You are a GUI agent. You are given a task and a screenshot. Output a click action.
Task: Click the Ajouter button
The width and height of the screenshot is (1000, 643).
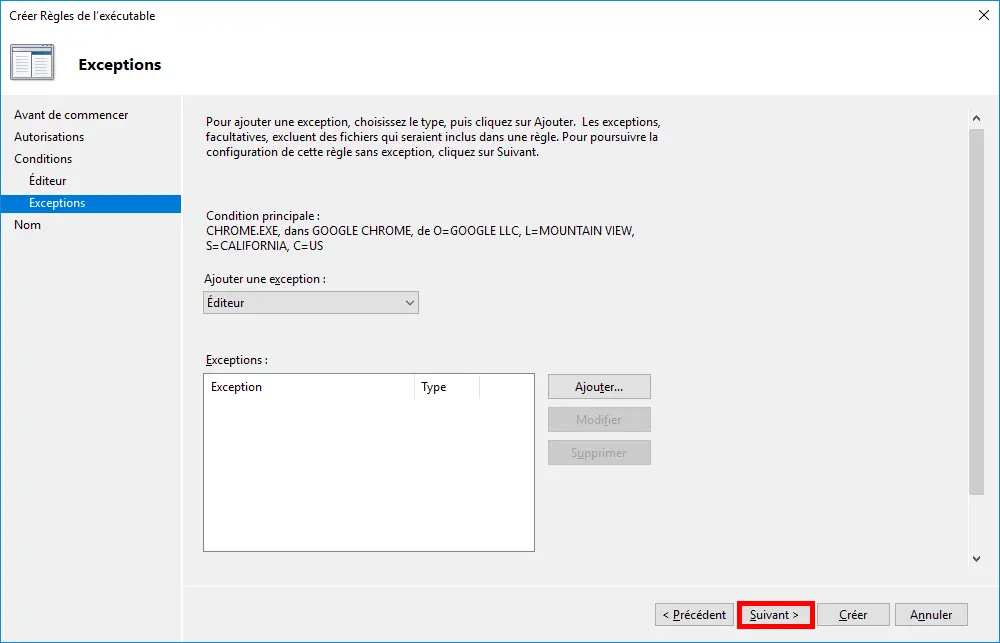coord(598,386)
